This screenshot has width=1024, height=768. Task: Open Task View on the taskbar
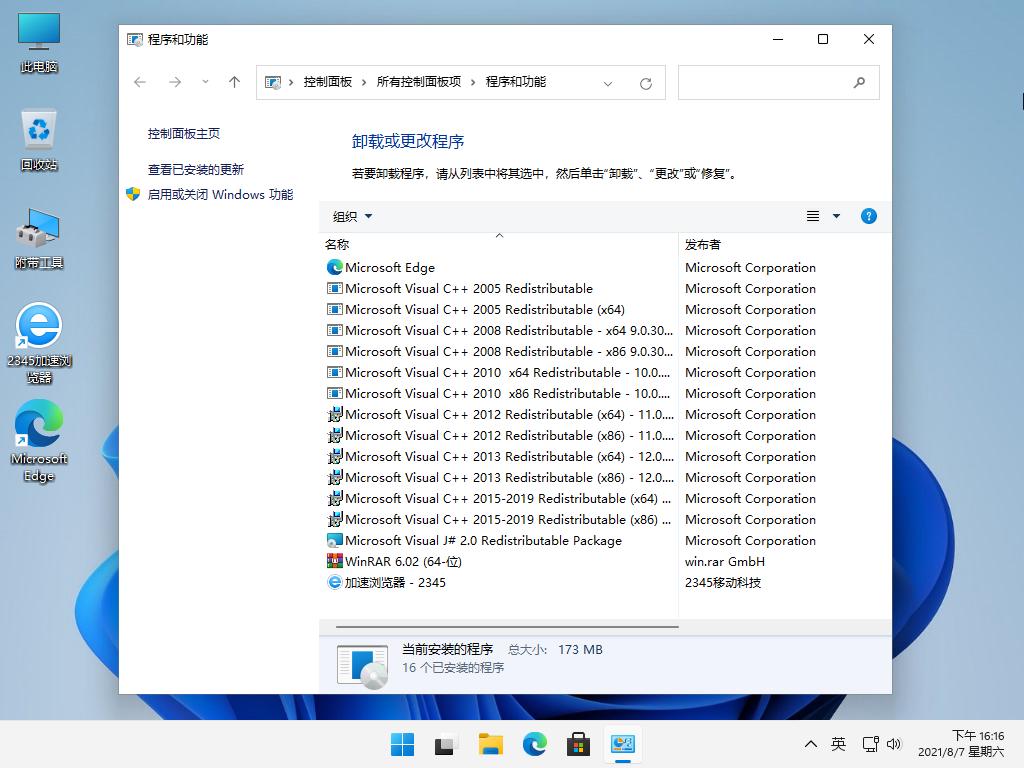pos(446,744)
